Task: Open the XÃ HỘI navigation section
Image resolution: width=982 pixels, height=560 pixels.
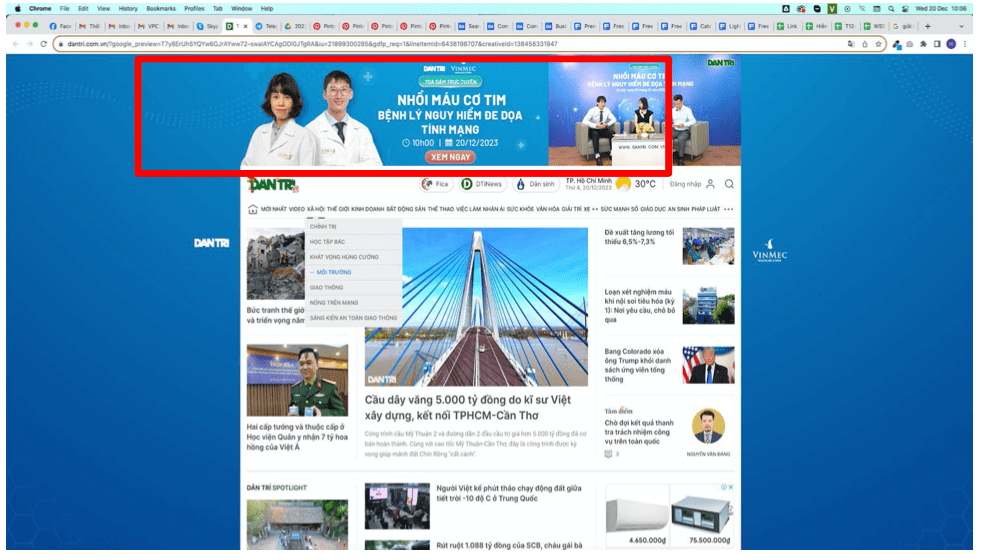Action: (316, 209)
